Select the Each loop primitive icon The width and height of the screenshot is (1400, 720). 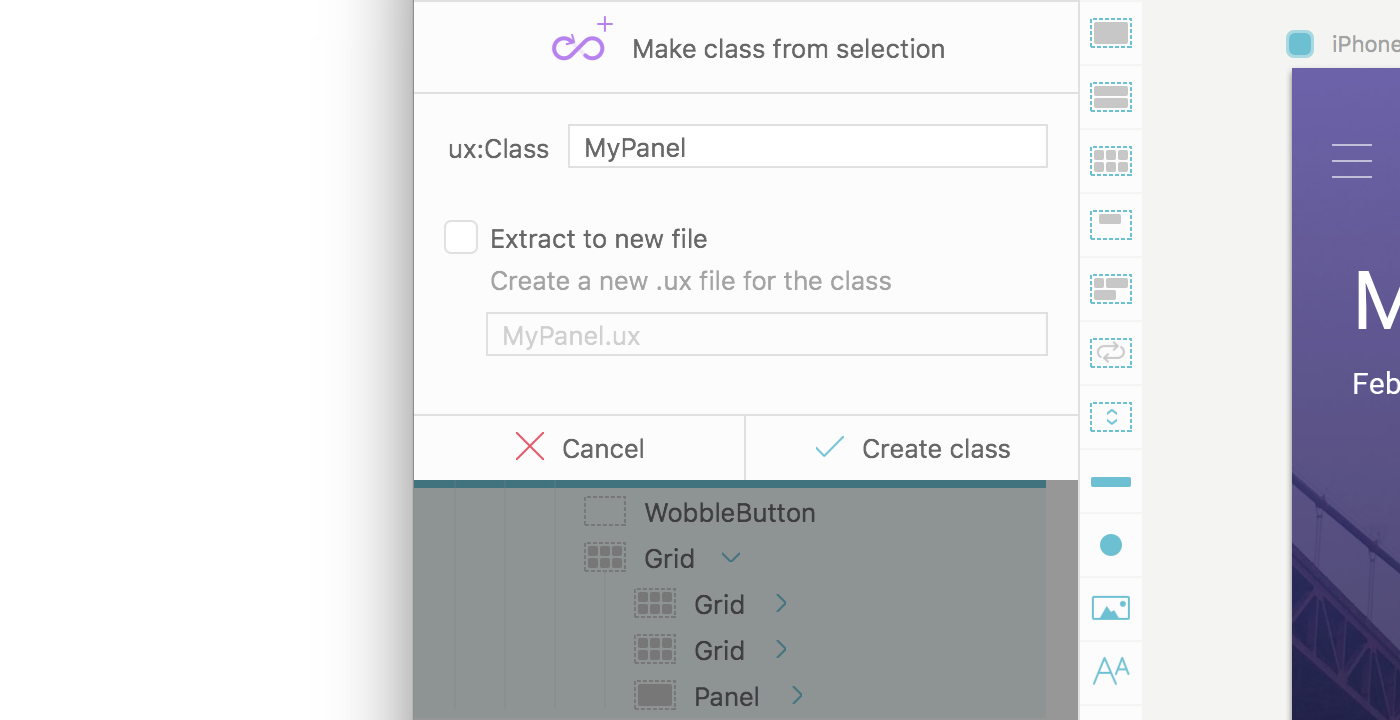1110,353
